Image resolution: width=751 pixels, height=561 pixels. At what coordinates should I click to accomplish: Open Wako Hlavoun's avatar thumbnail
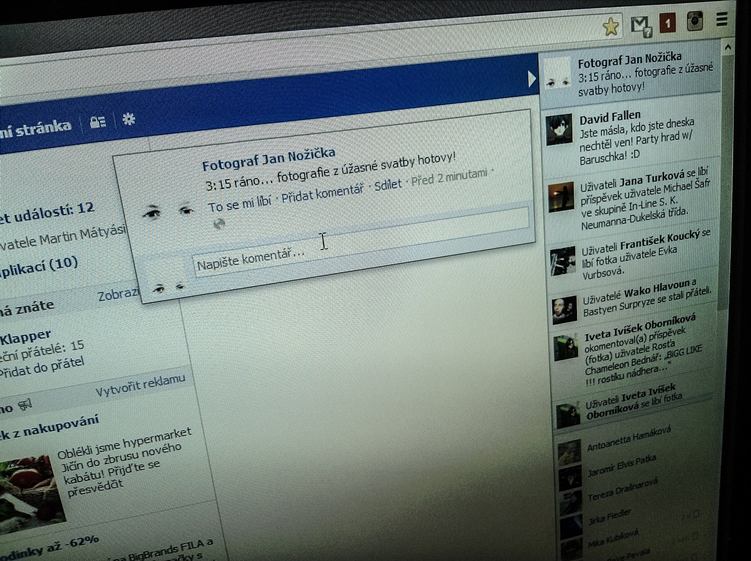pos(564,310)
